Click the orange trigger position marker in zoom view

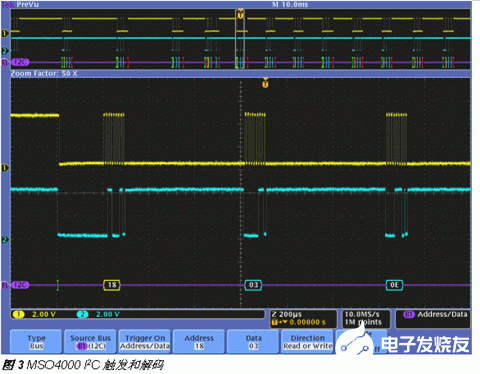[x=265, y=83]
